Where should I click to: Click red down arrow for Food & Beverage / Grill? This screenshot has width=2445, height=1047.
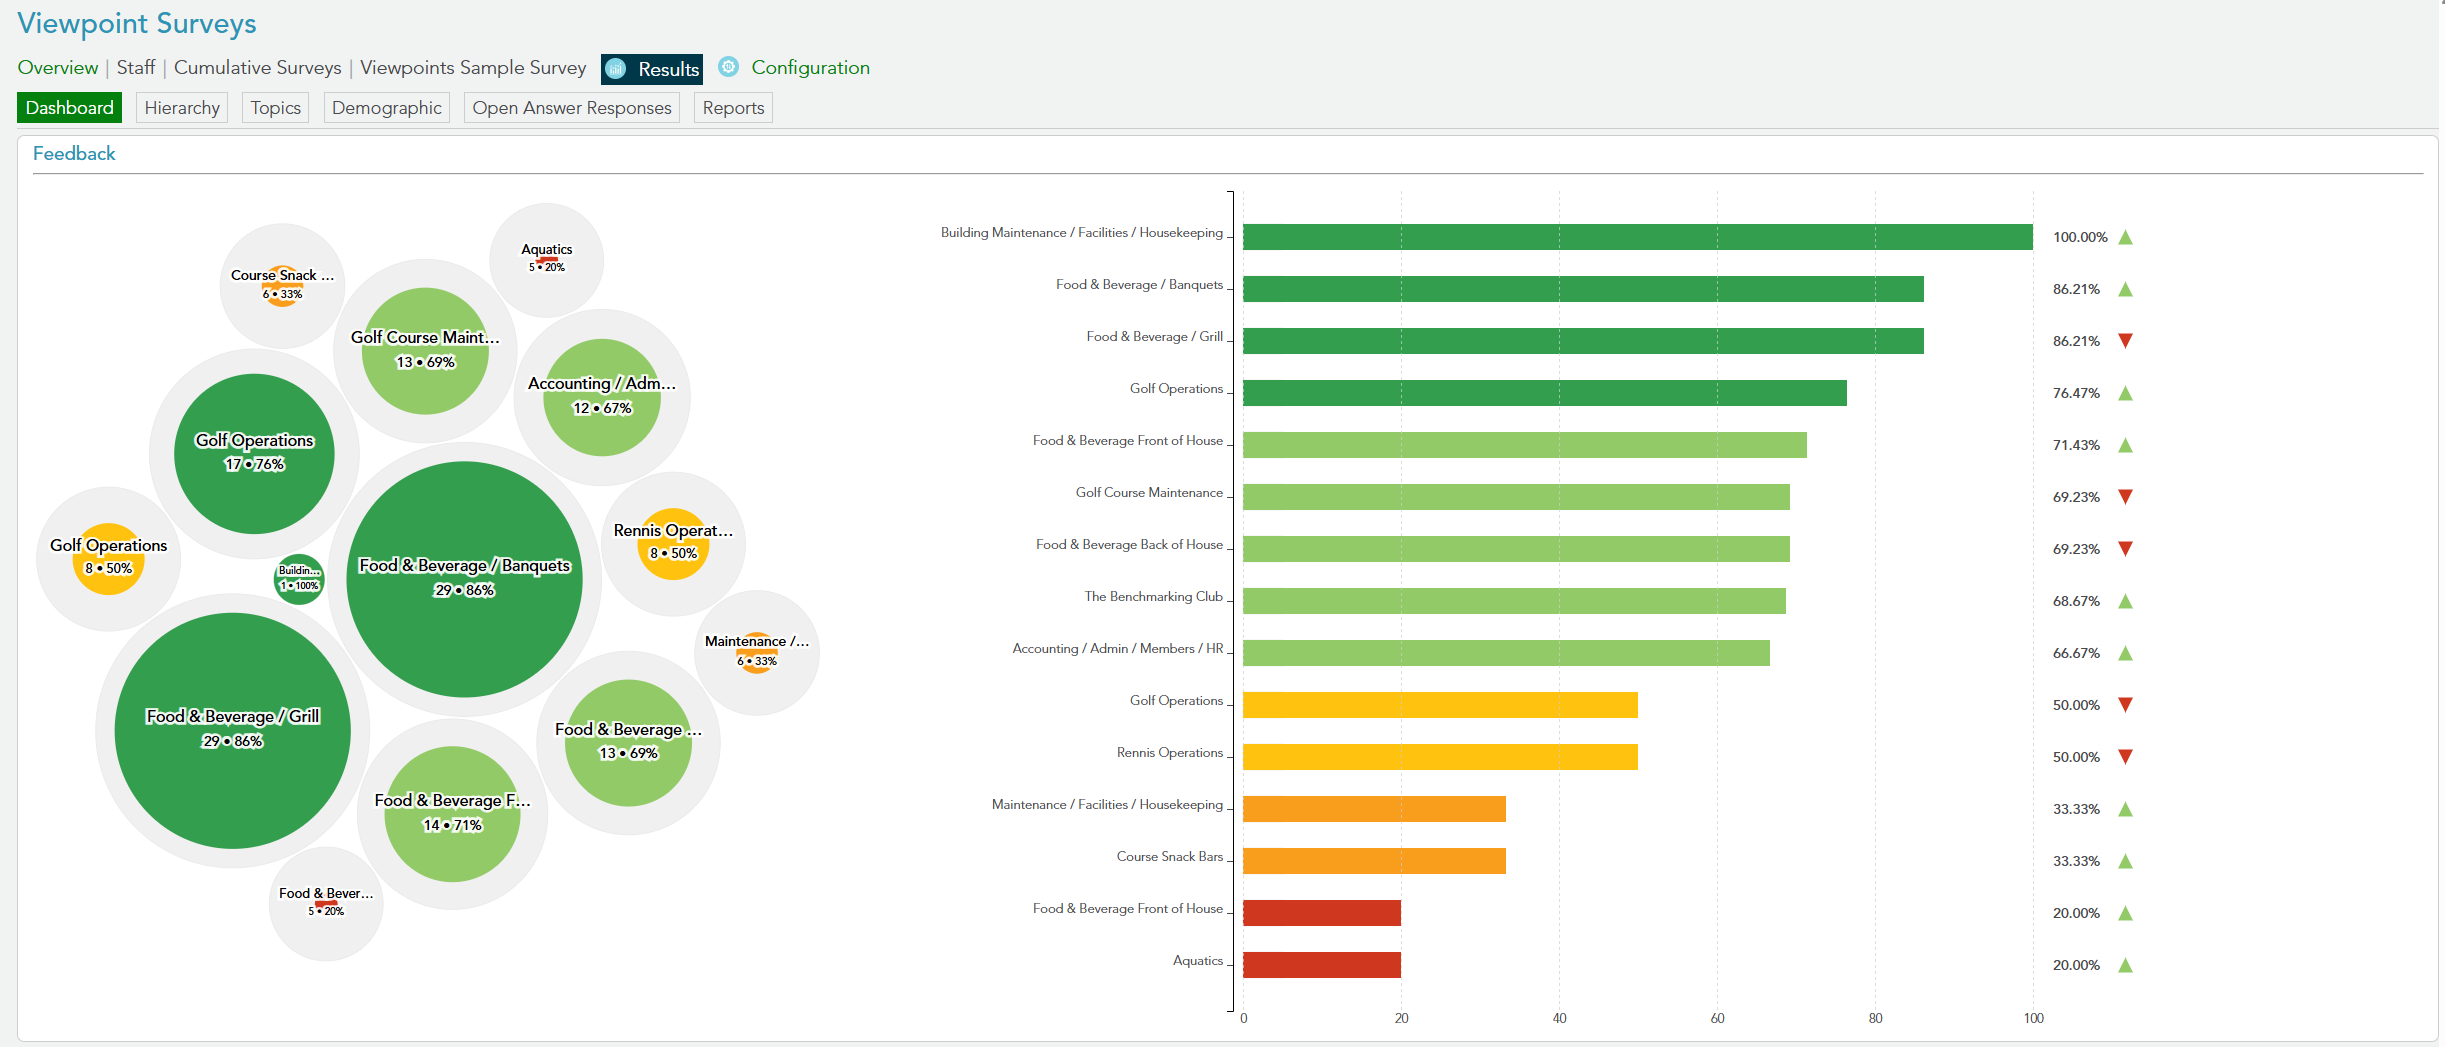point(2125,341)
